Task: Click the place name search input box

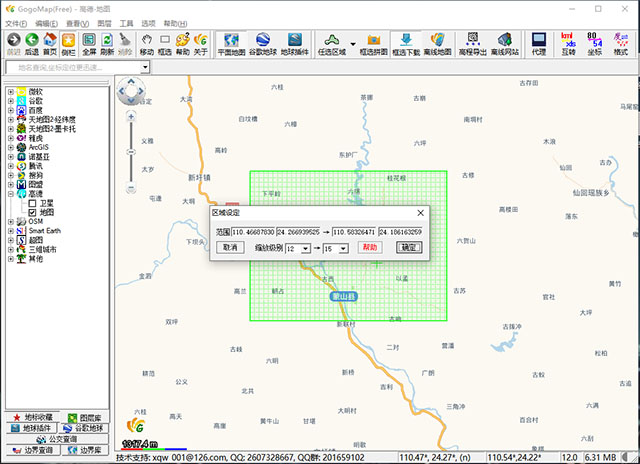Action: pyautogui.click(x=72, y=67)
